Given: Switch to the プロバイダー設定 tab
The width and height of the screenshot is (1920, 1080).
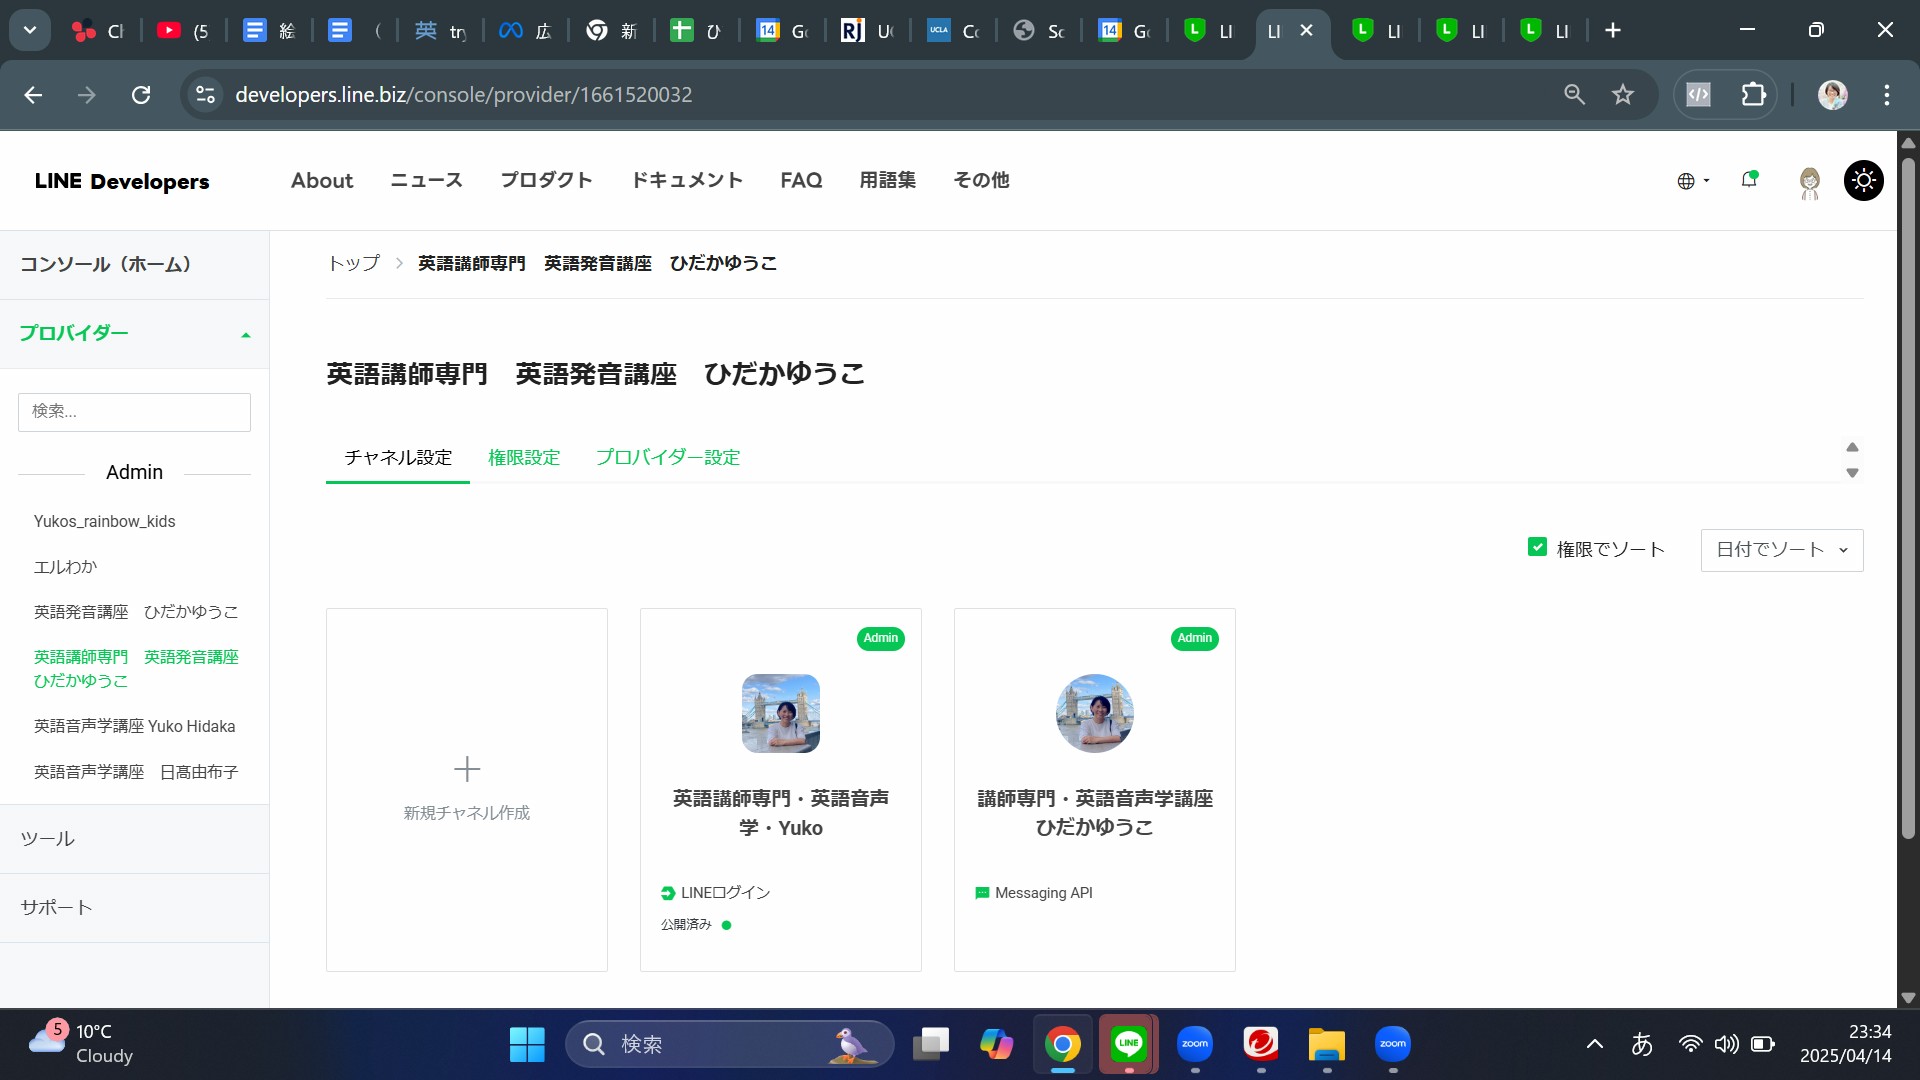Looking at the screenshot, I should pyautogui.click(x=668, y=458).
